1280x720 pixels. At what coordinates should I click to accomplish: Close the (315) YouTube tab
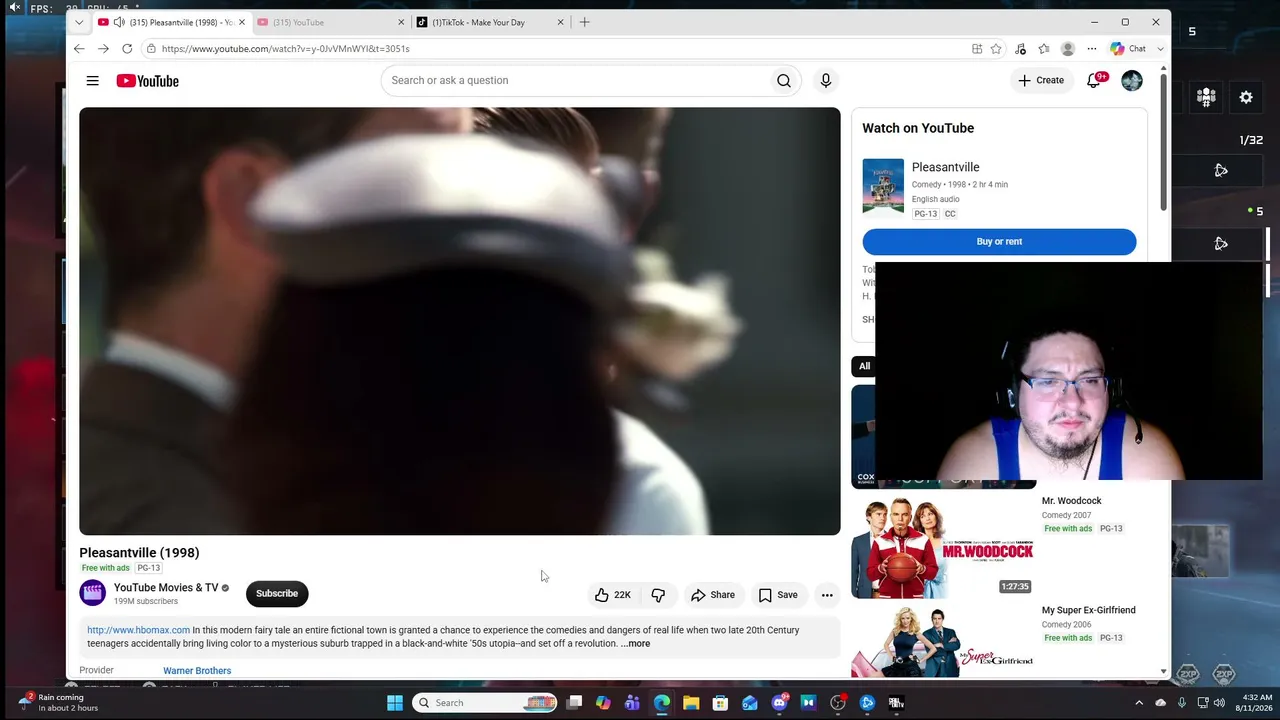(401, 22)
